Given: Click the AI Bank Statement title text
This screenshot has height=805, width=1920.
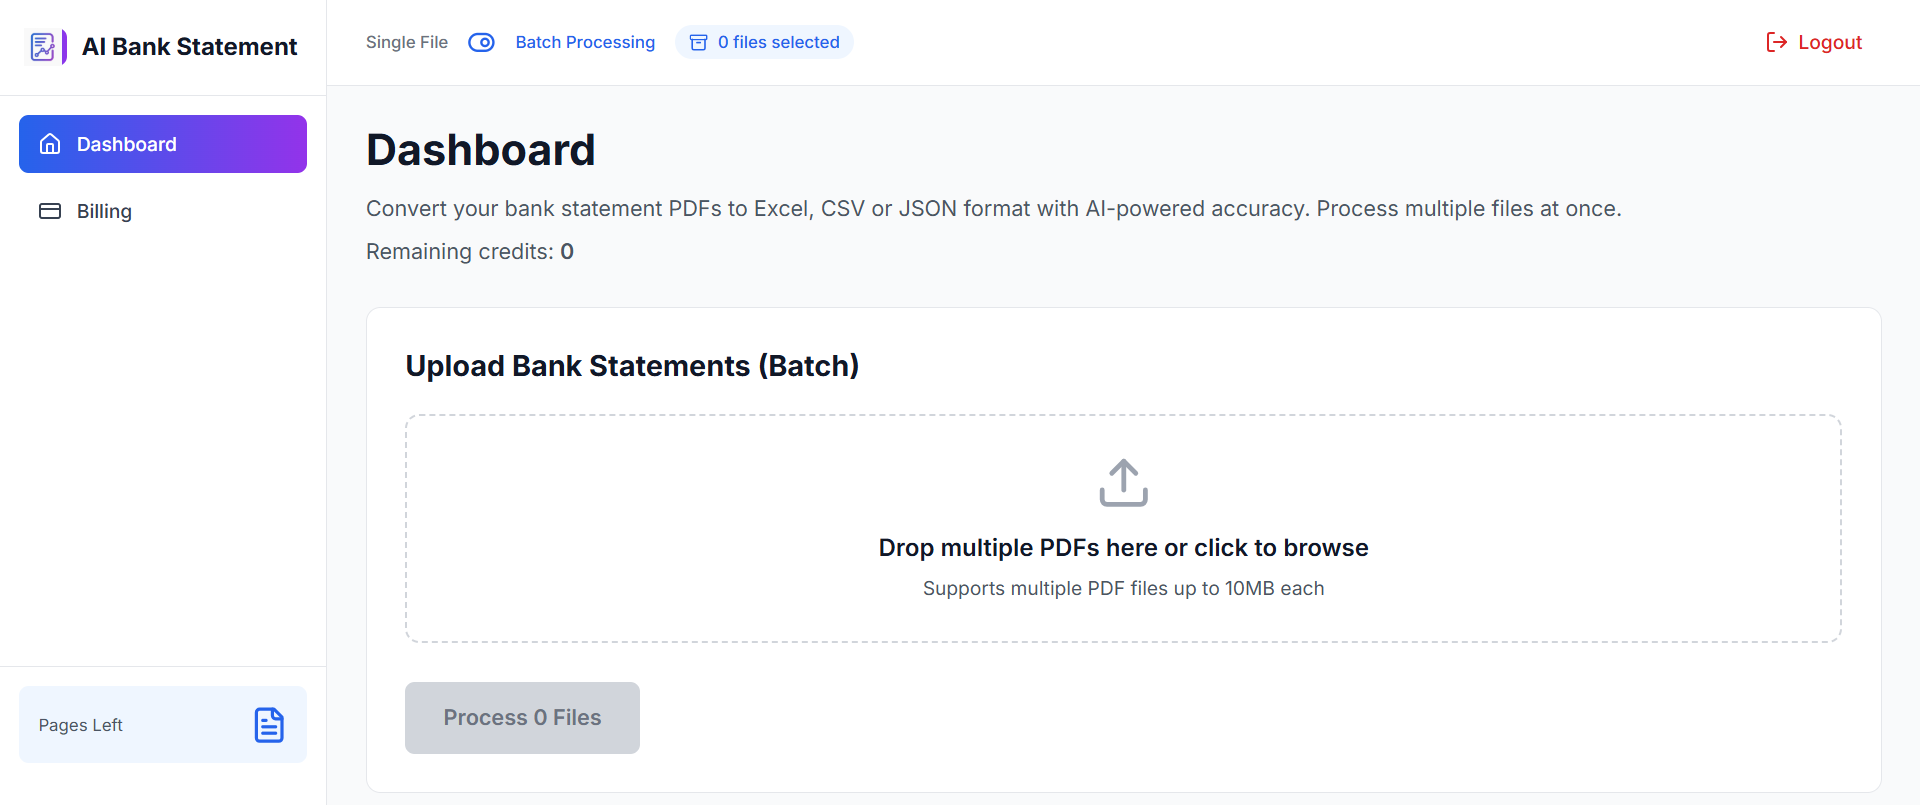Looking at the screenshot, I should [189, 47].
